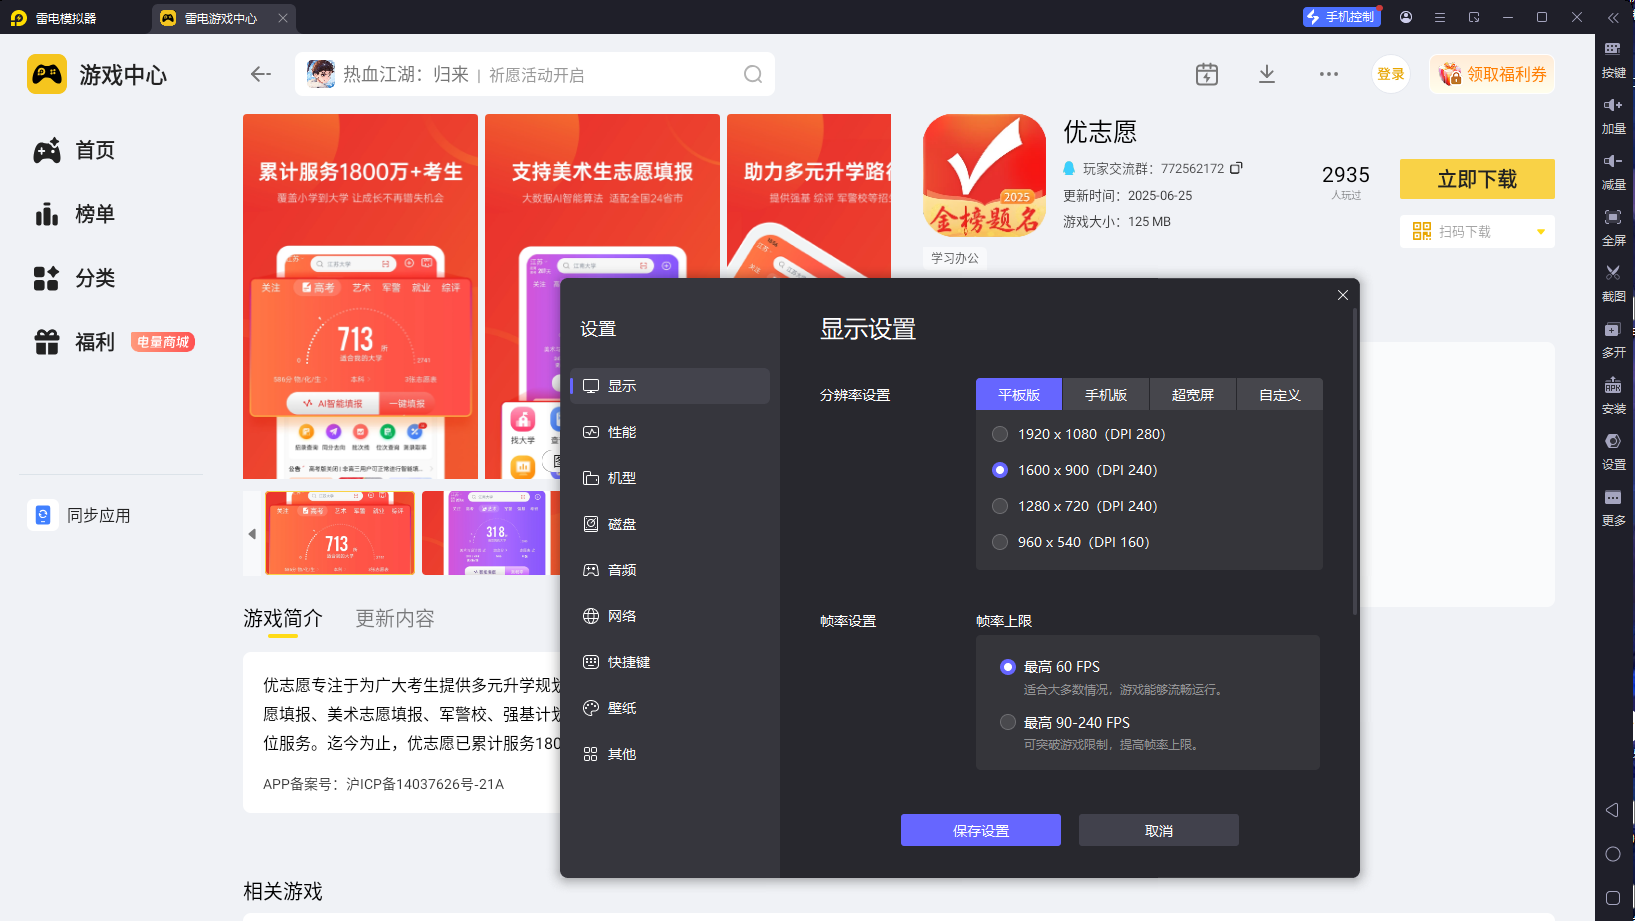Click the 登录 login button
This screenshot has width=1635, height=921.
point(1390,74)
